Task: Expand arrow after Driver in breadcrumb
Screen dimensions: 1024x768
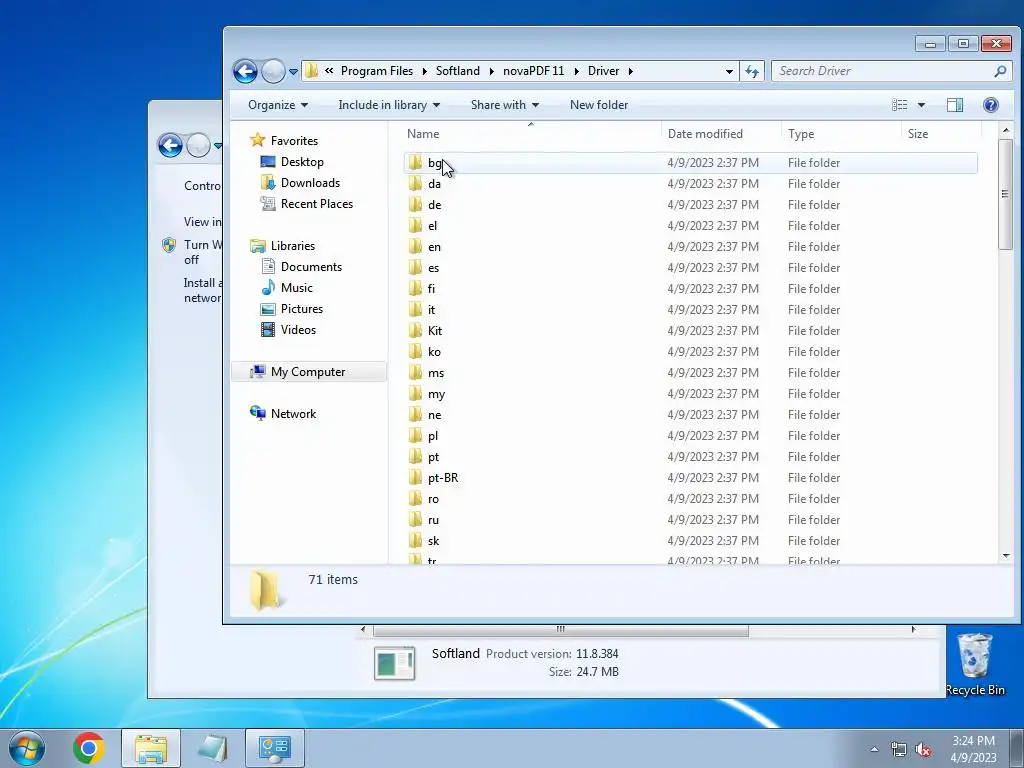Action: pyautogui.click(x=631, y=71)
